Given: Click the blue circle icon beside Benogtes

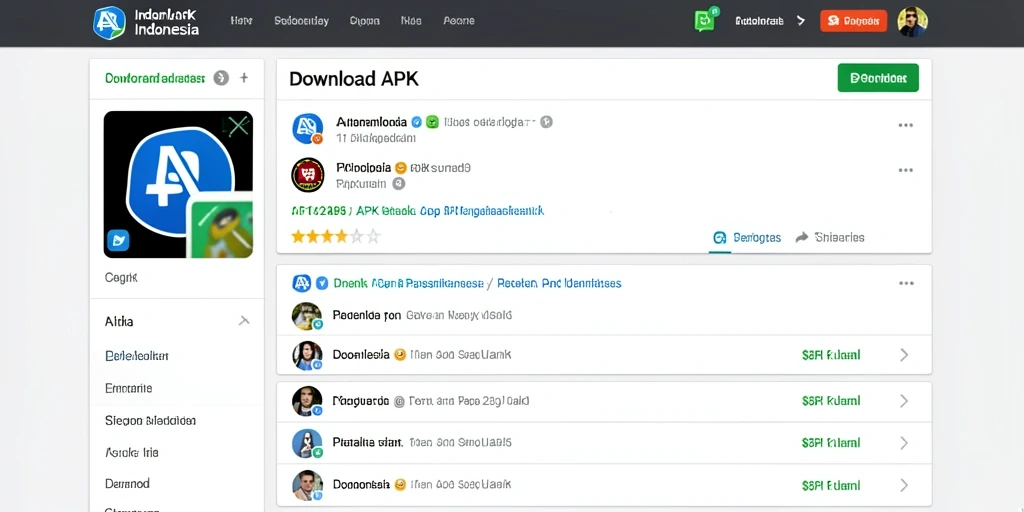Looking at the screenshot, I should [x=720, y=237].
